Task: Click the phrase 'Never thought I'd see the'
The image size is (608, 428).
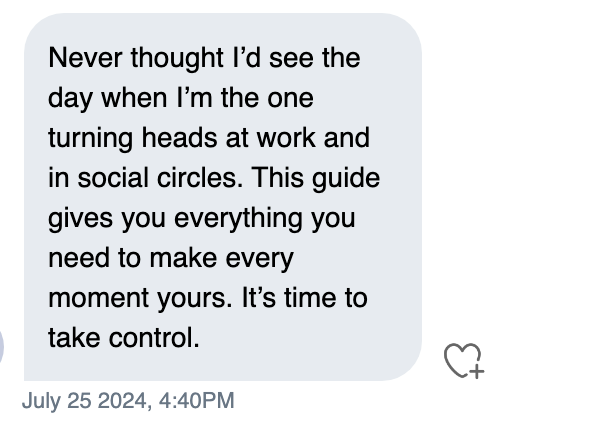Action: 204,58
